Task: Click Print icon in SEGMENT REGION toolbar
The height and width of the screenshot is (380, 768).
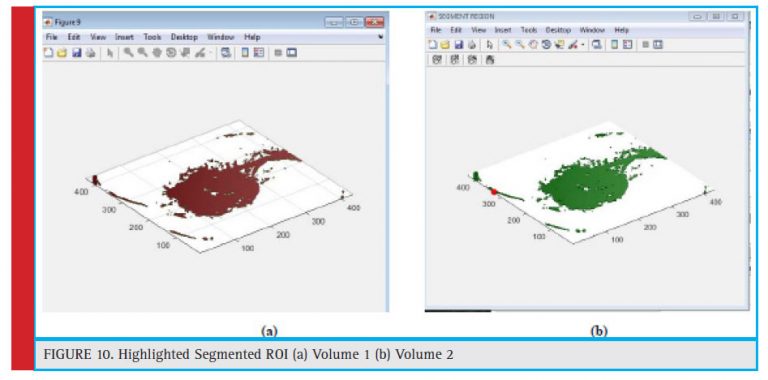Action: click(472, 45)
